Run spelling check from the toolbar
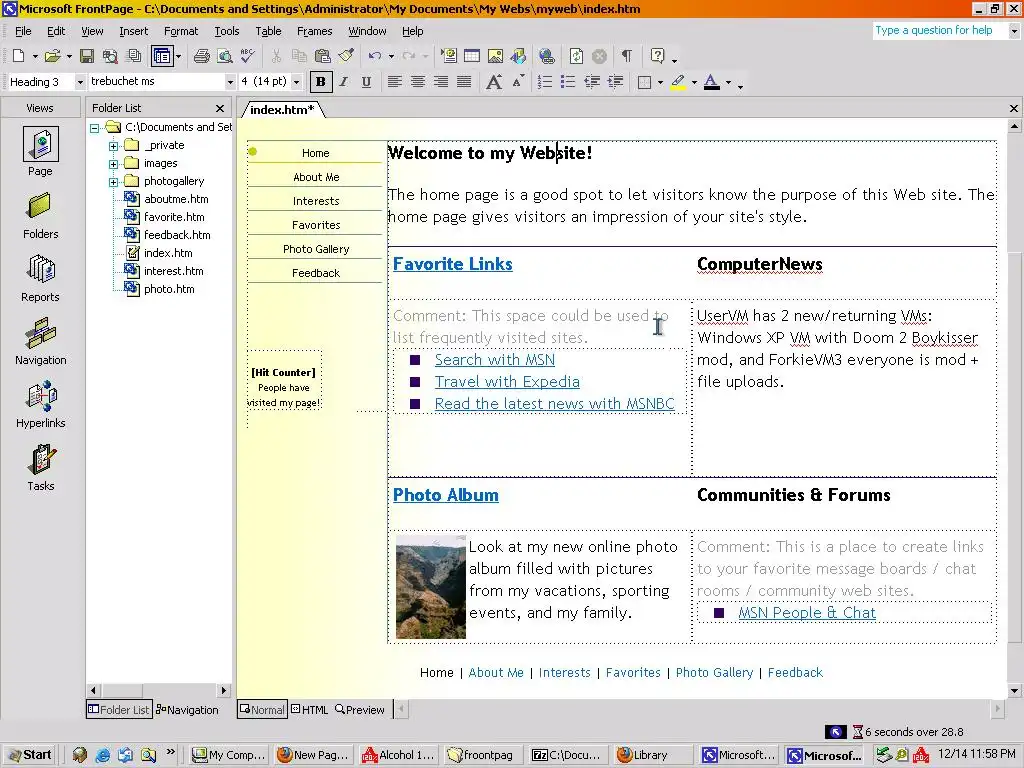This screenshot has width=1024, height=768. 248,56
